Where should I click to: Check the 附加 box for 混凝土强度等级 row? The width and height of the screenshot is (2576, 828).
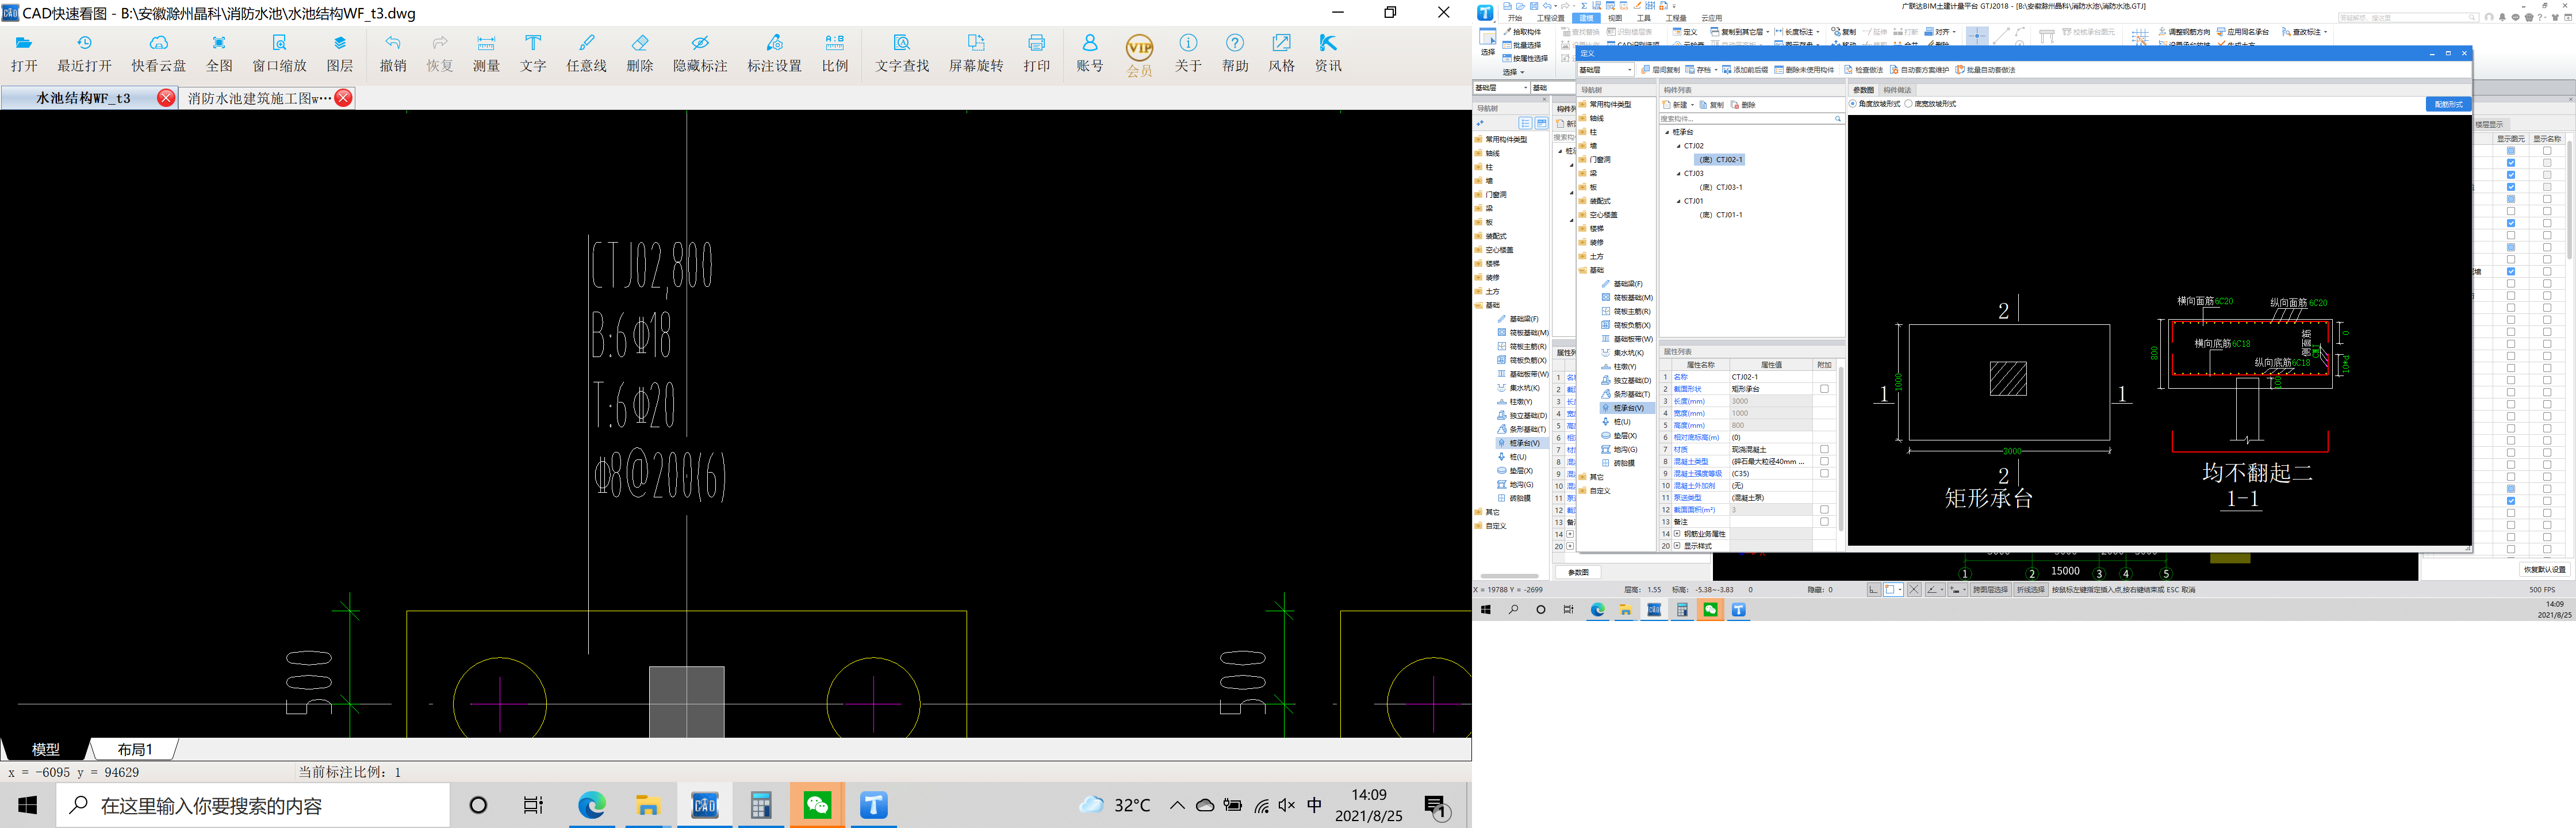click(x=1824, y=473)
